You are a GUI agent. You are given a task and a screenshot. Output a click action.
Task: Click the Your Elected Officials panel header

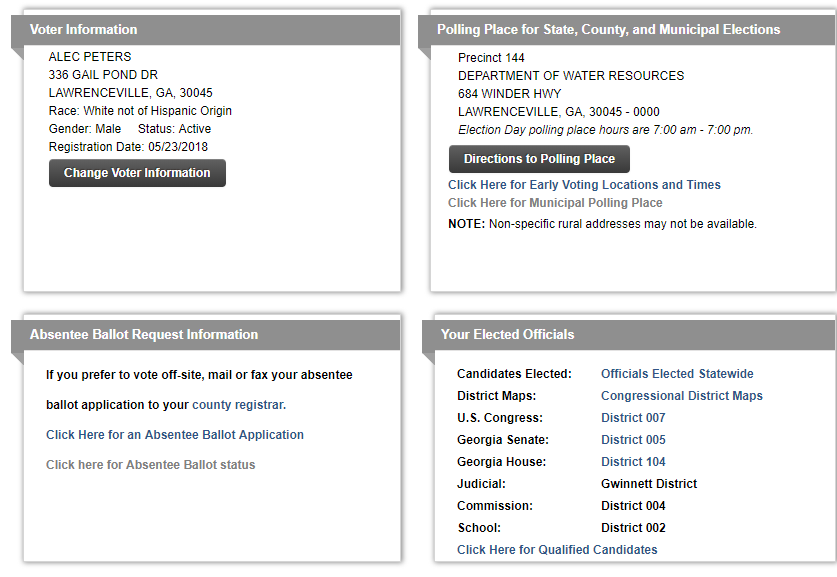click(628, 335)
